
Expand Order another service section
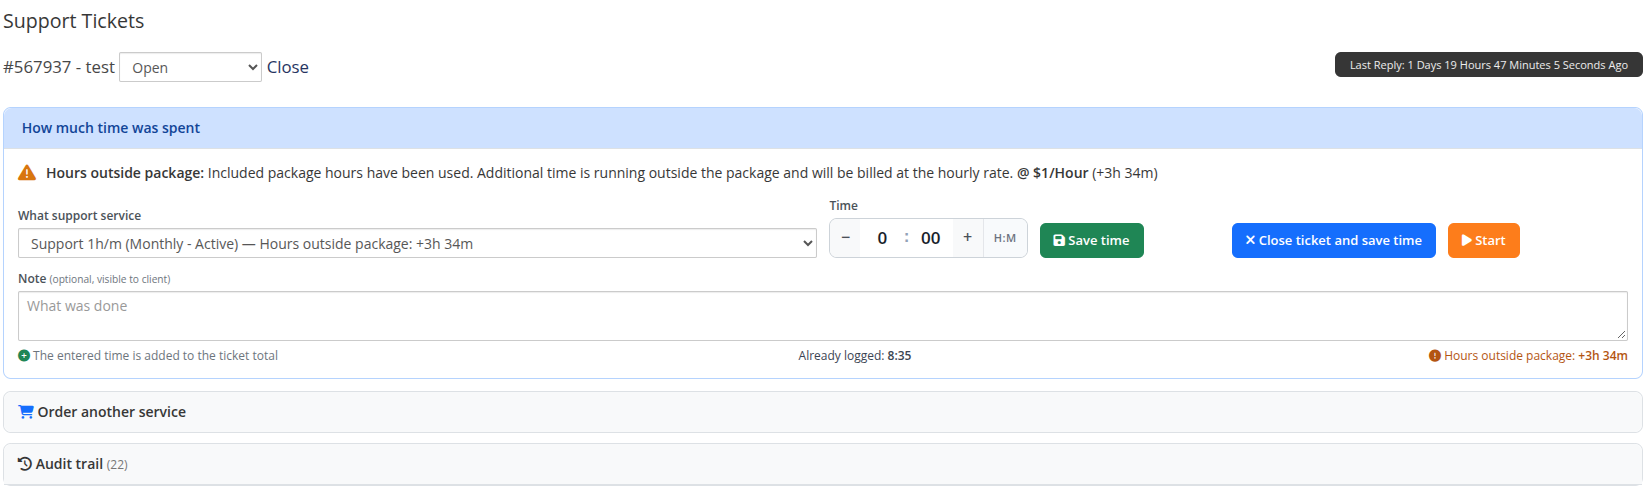[x=823, y=412]
